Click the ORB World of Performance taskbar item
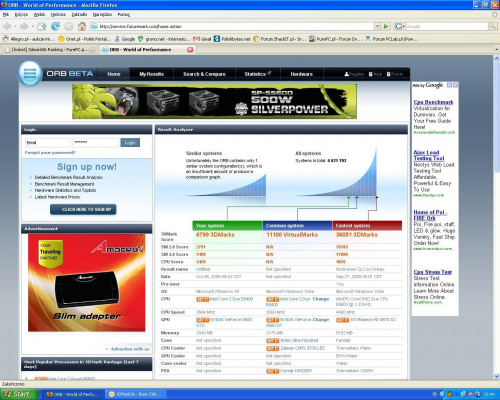 click(x=72, y=394)
